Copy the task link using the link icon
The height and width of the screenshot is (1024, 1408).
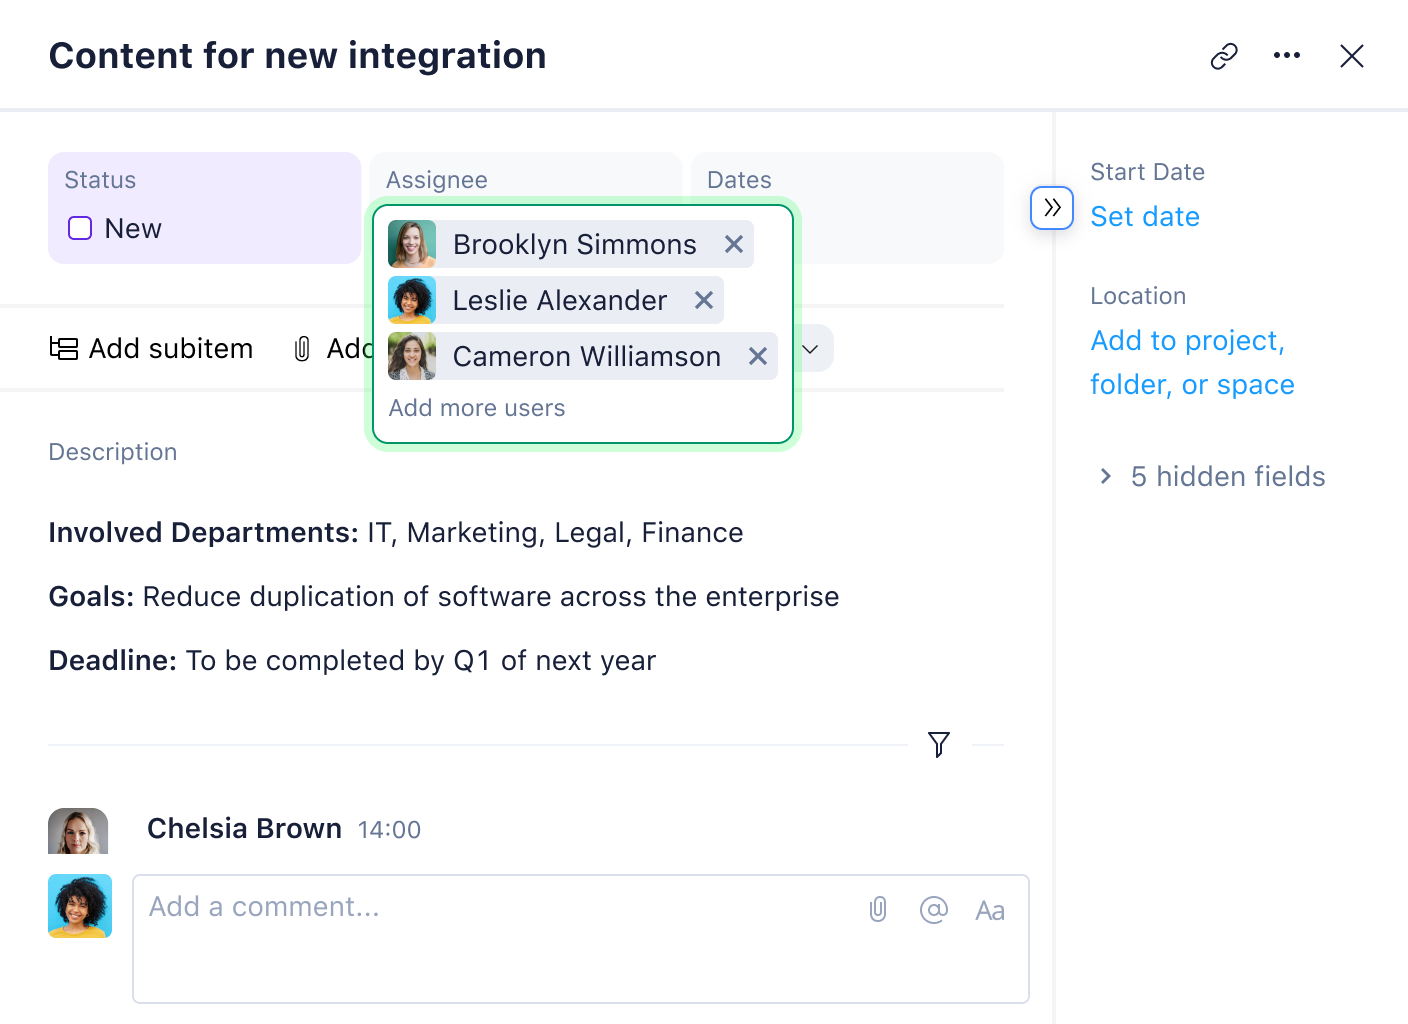(1224, 56)
